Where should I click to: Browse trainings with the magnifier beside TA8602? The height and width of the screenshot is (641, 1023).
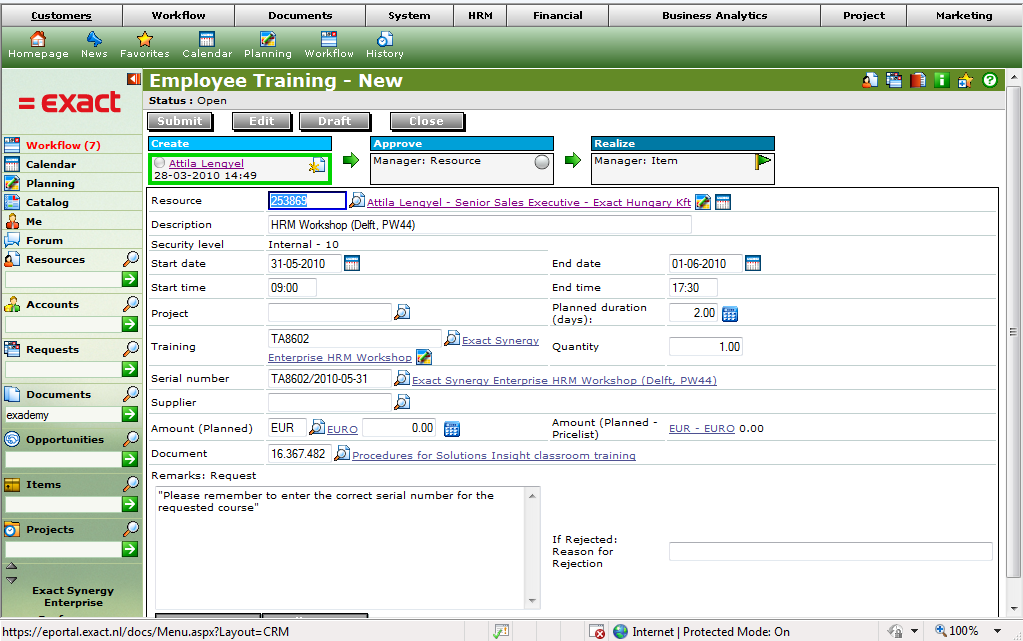[x=452, y=337]
